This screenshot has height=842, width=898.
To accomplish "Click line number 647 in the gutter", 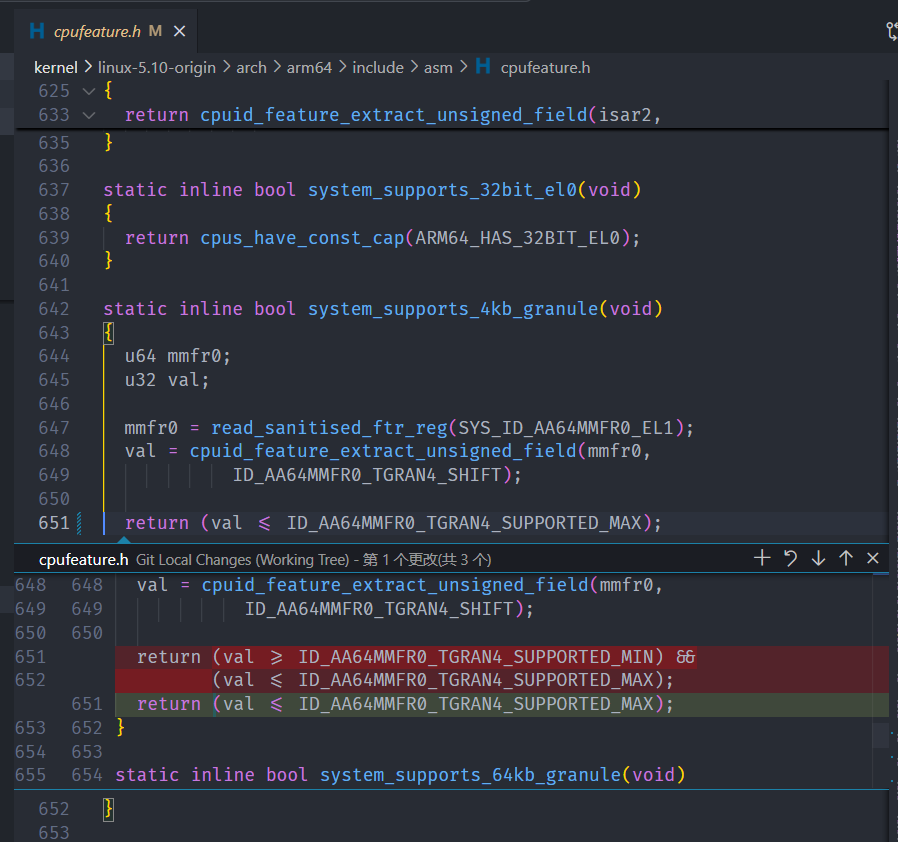I will (x=53, y=428).
